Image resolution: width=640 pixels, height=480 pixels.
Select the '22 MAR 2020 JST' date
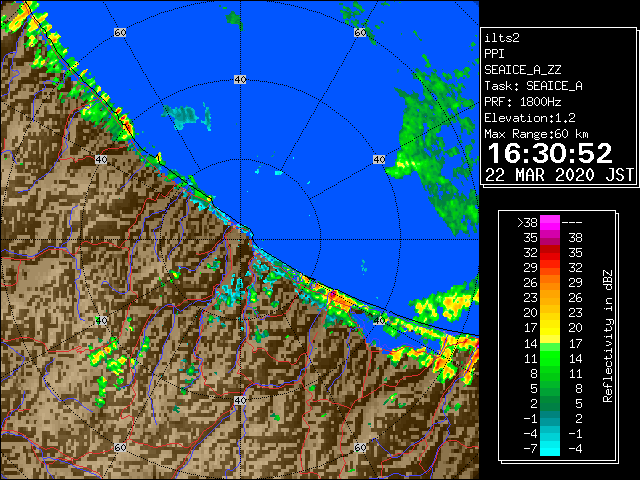tap(559, 175)
